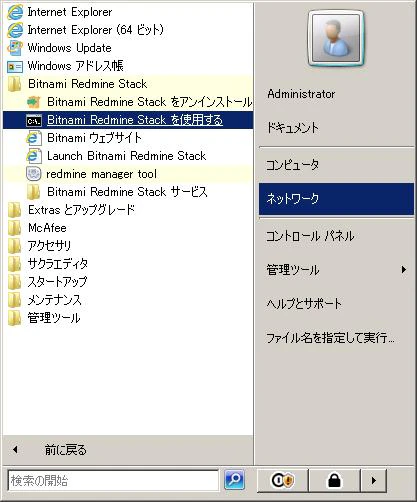Open コンピュータ

pos(292,165)
